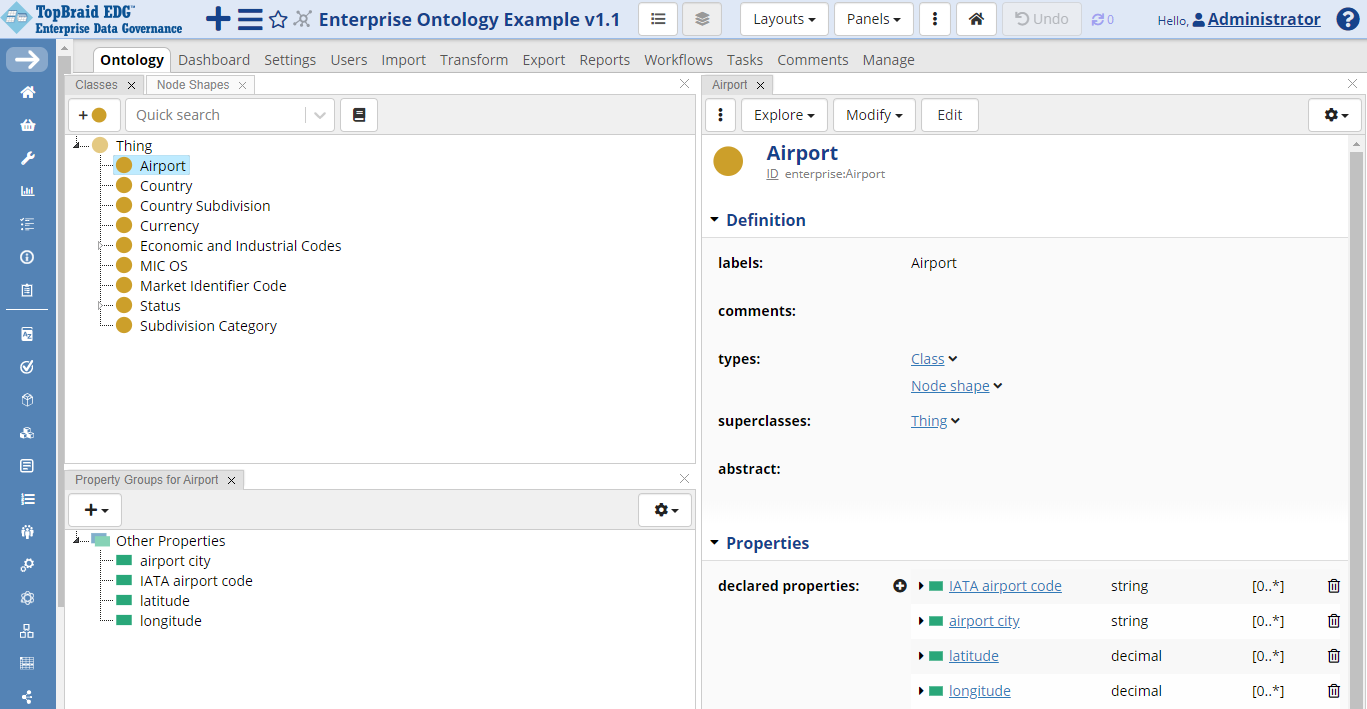Select the Home icon in the left sidebar
This screenshot has height=709, width=1367.
[x=26, y=91]
